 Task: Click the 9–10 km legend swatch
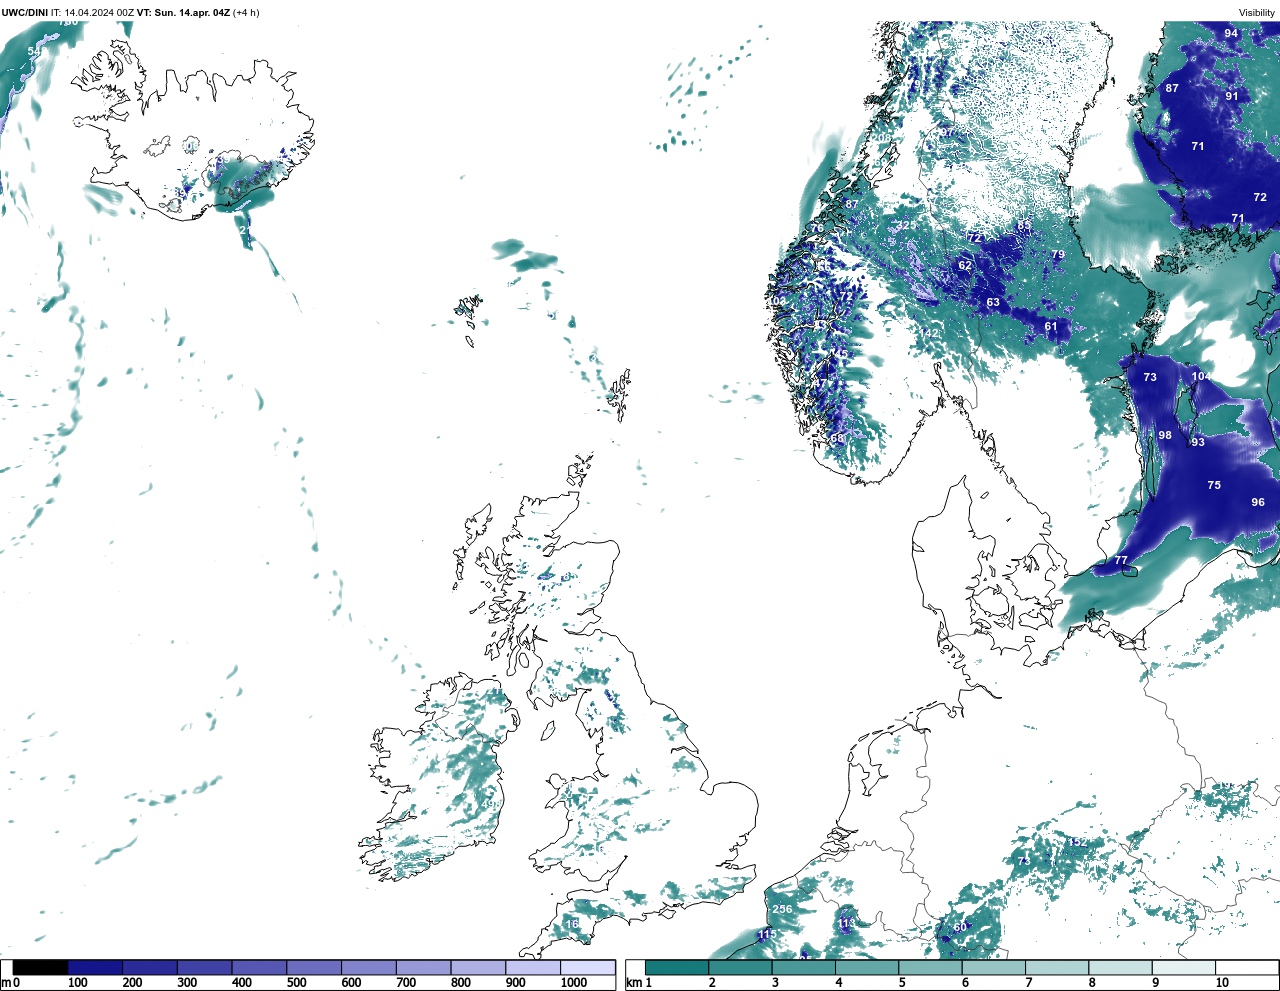pyautogui.click(x=1183, y=967)
